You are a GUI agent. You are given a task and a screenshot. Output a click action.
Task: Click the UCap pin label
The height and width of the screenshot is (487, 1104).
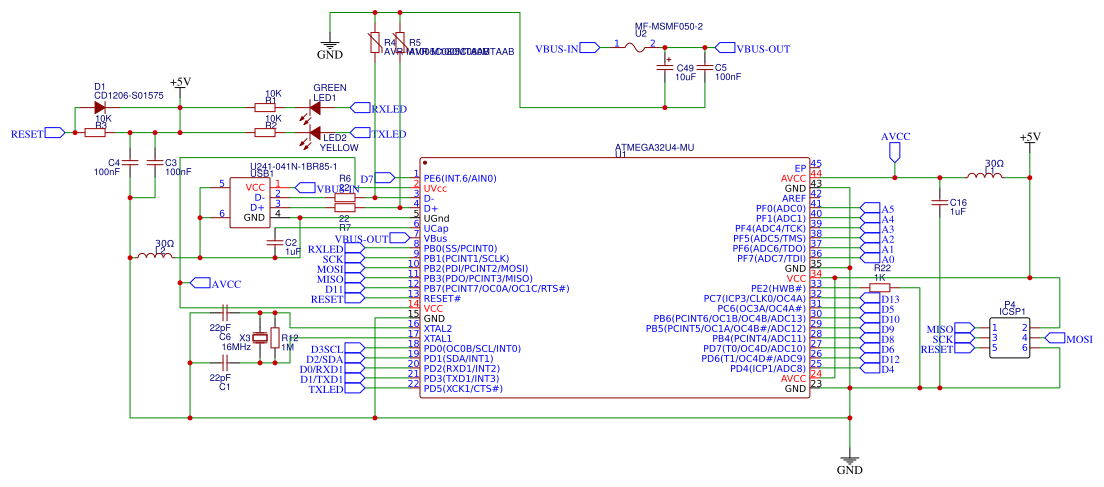click(437, 229)
